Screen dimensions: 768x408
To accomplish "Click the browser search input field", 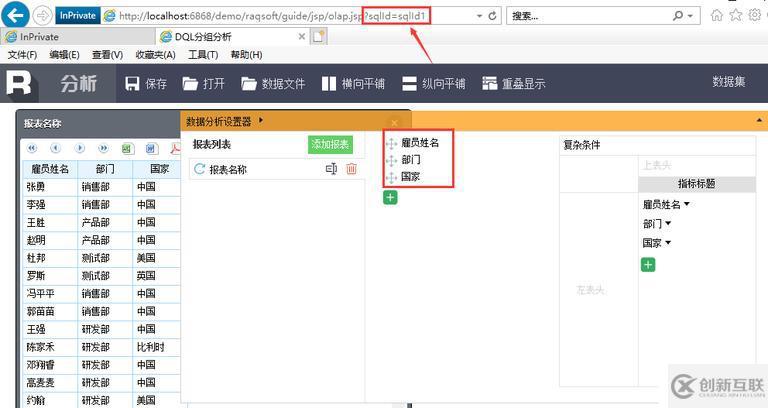I will tap(588, 16).
